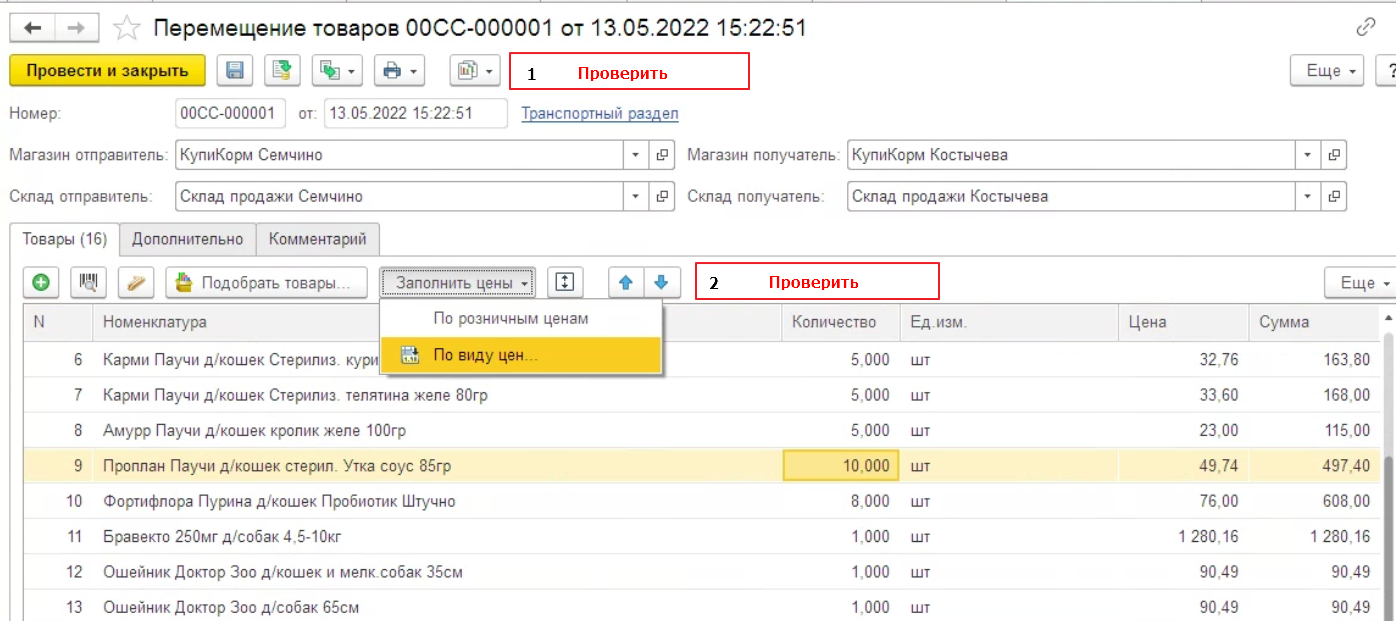This screenshot has width=1396, height=621.
Task: Click the post document icon
Action: pos(283,71)
